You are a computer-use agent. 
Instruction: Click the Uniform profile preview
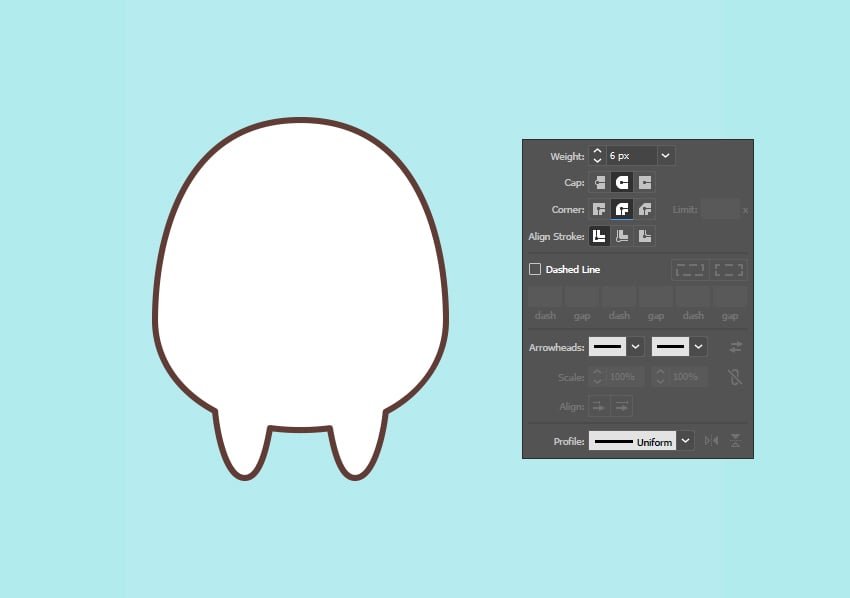[x=632, y=441]
